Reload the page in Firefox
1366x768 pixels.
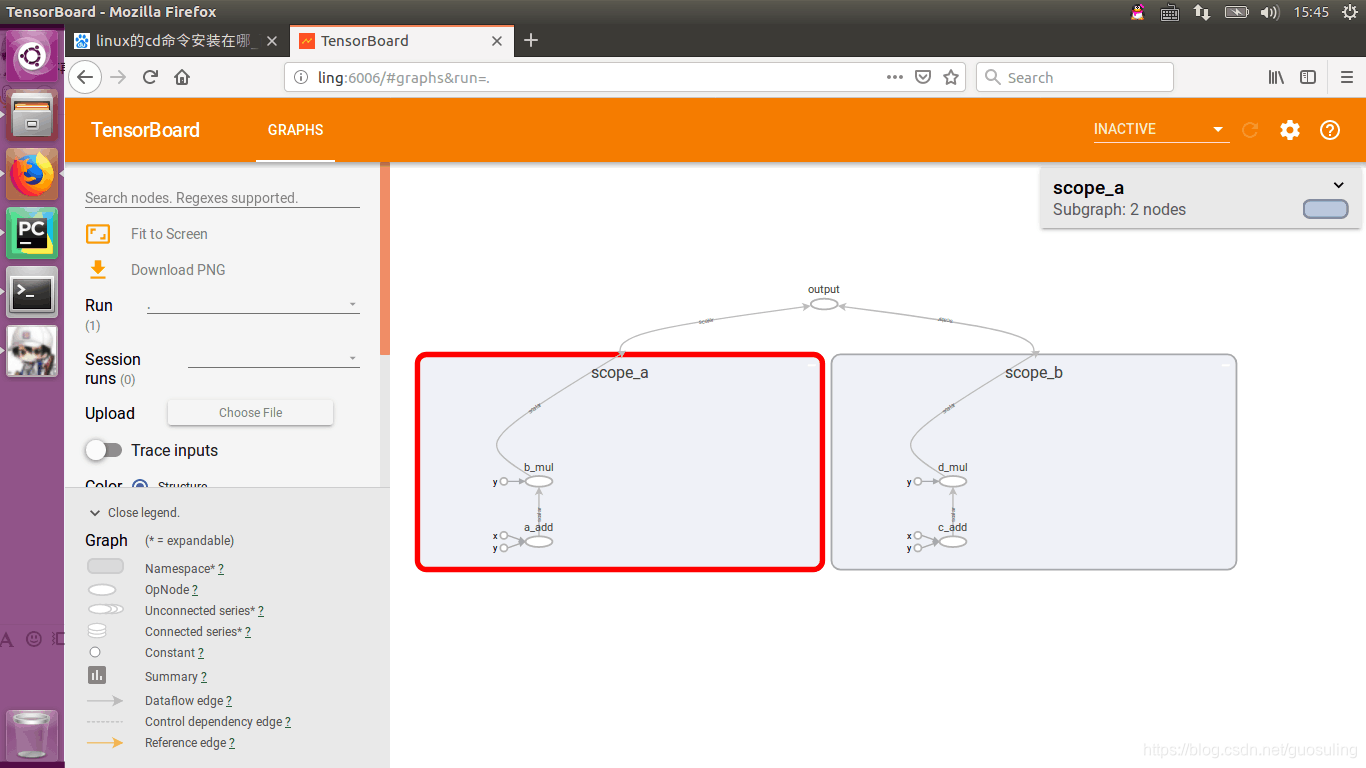click(x=150, y=77)
